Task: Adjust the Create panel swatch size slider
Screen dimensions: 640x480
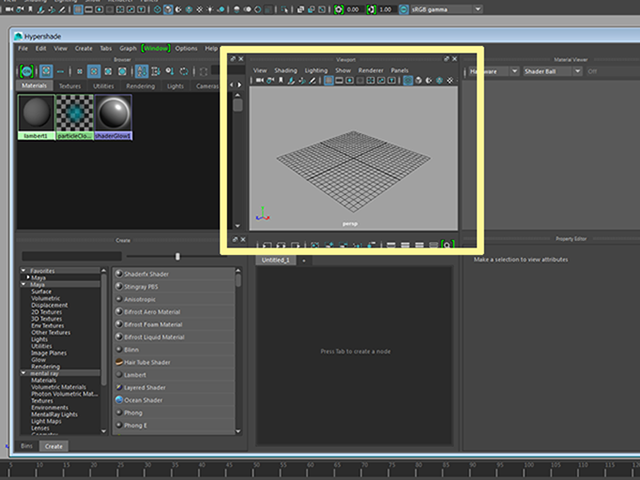Action: (177, 256)
